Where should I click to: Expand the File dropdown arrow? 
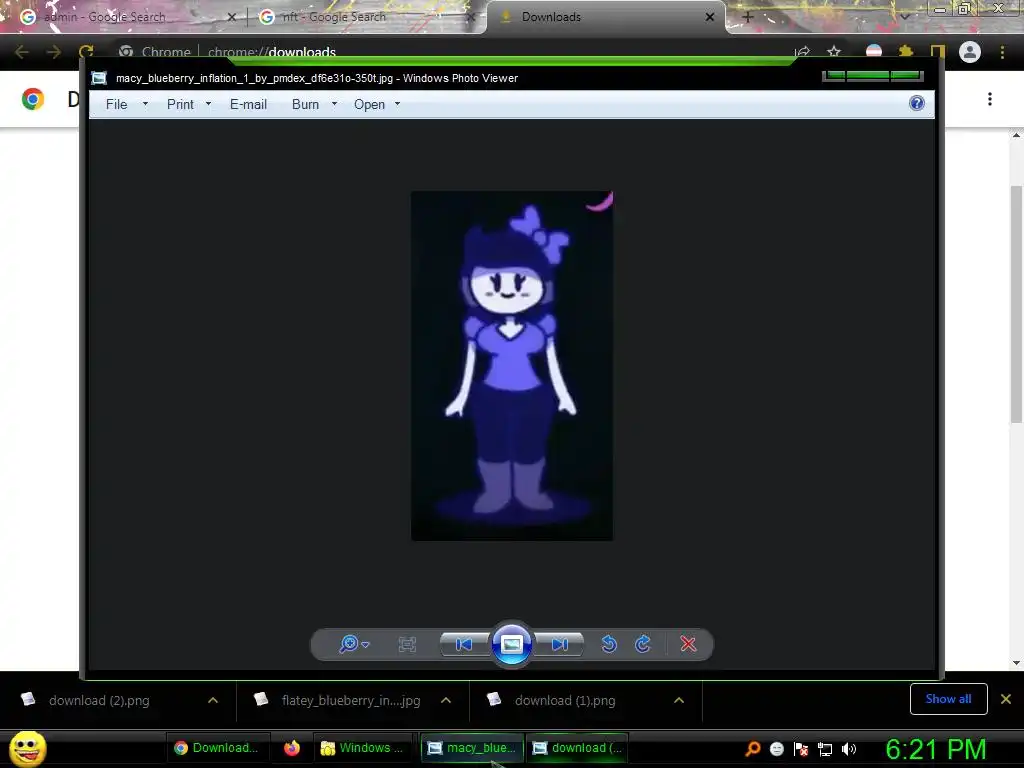tap(145, 104)
